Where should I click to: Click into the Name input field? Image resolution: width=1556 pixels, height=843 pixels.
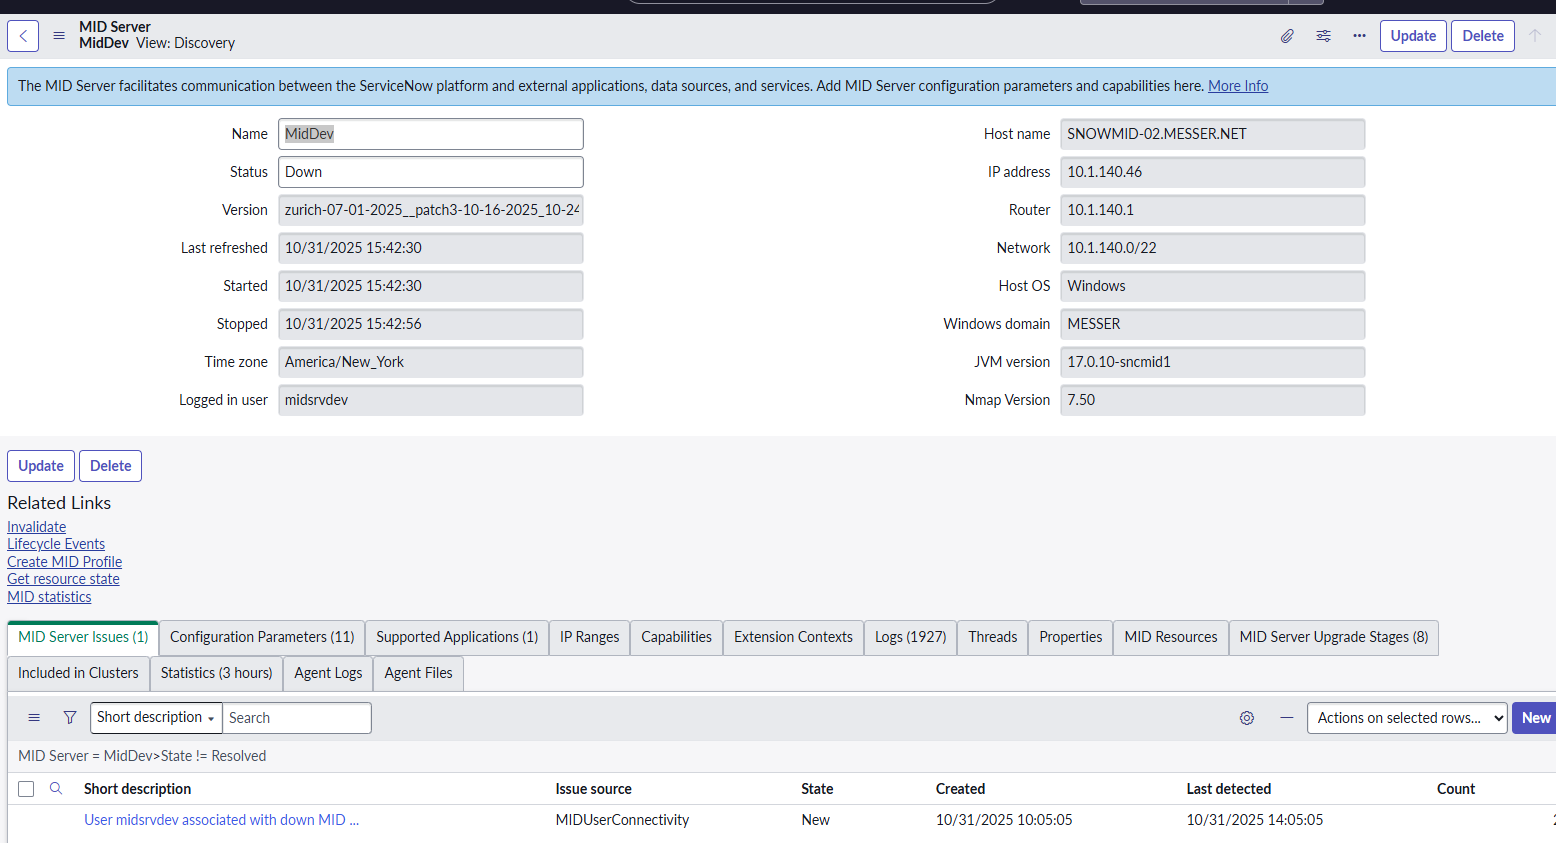pyautogui.click(x=431, y=134)
